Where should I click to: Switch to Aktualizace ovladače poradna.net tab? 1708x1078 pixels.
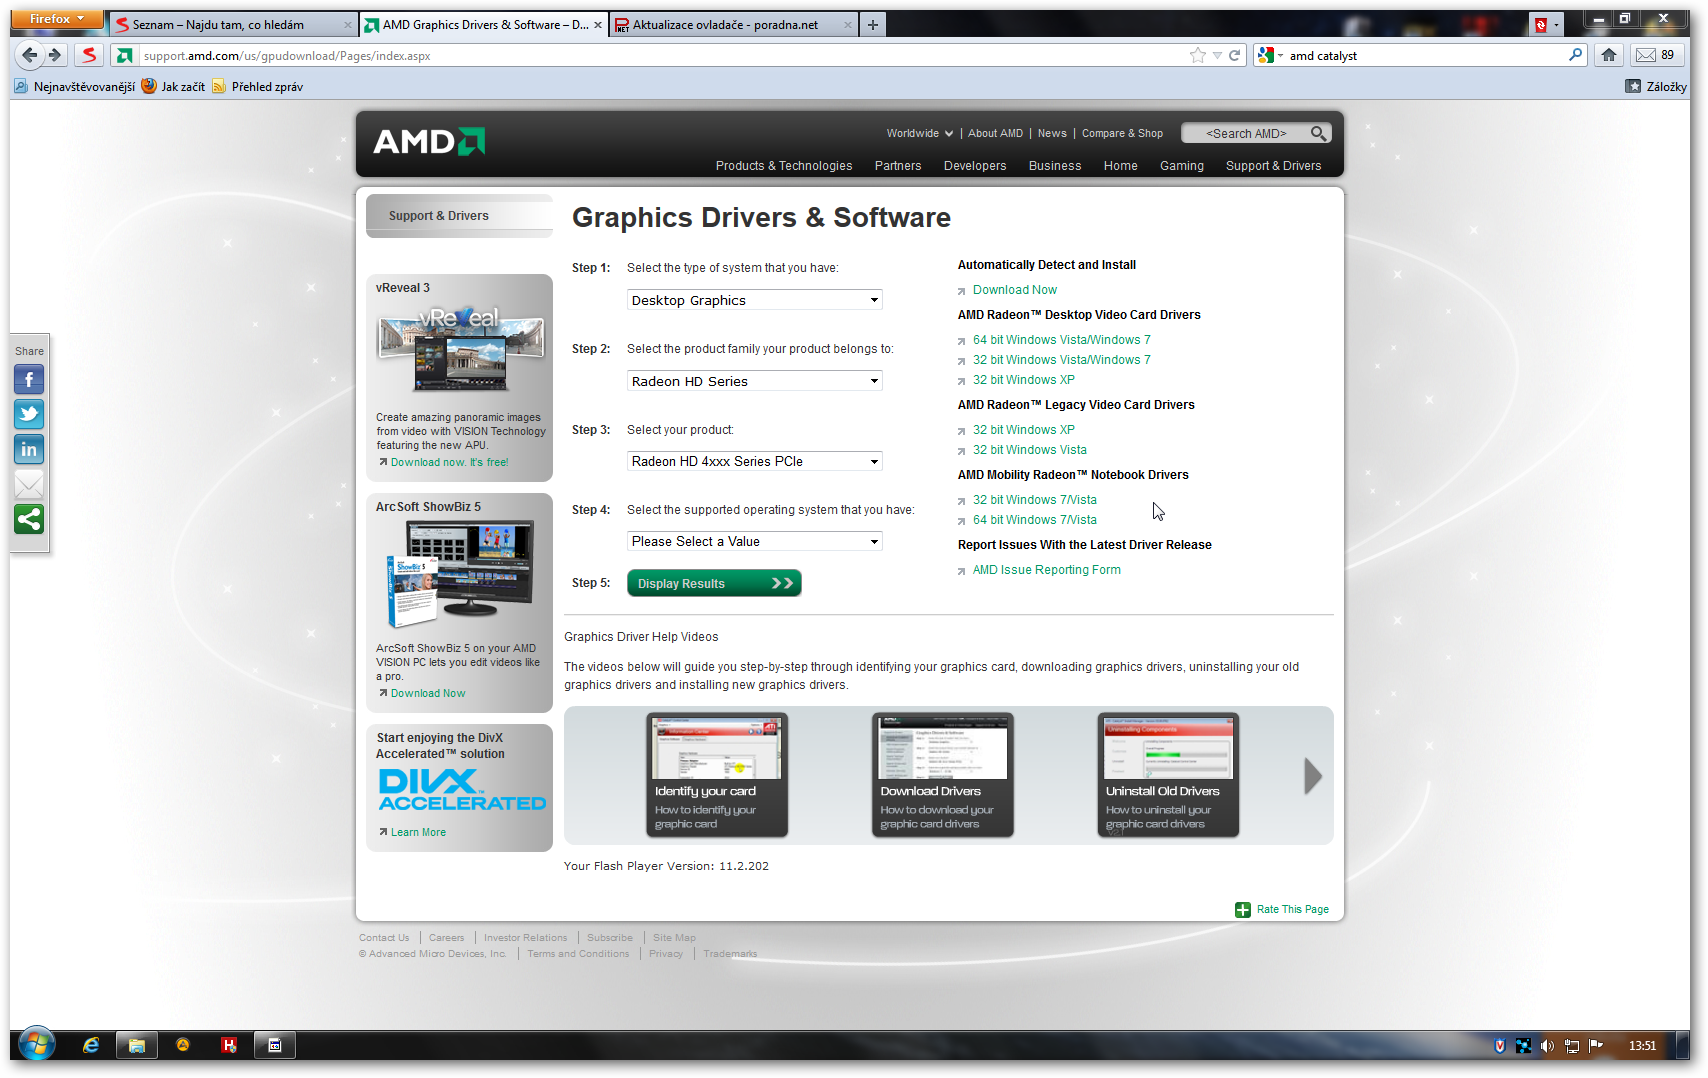click(x=733, y=25)
